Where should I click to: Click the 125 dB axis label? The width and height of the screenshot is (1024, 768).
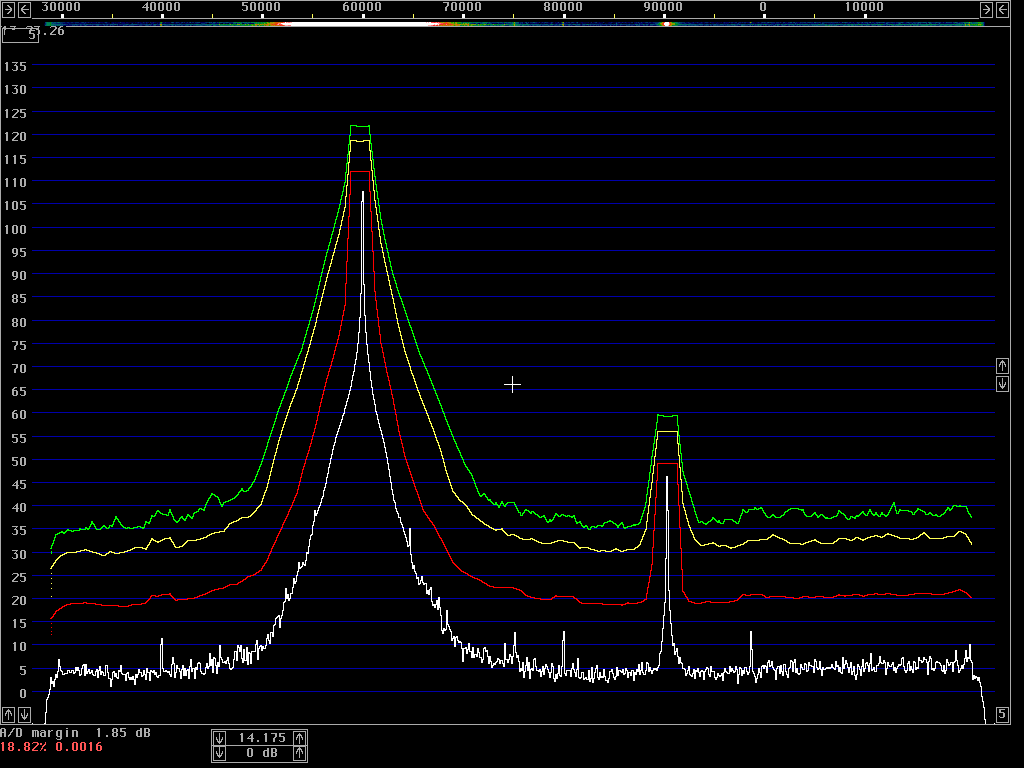pyautogui.click(x=15, y=113)
